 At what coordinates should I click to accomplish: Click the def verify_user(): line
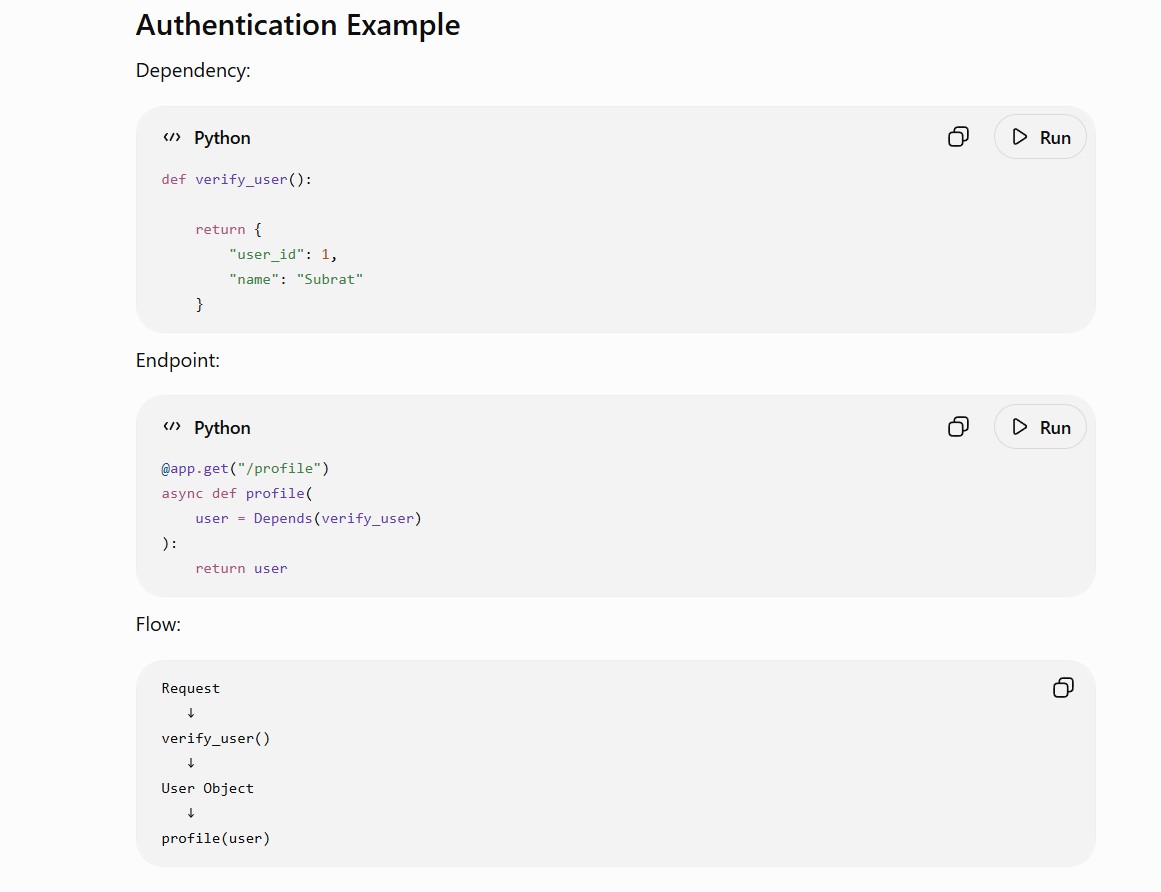click(x=237, y=180)
